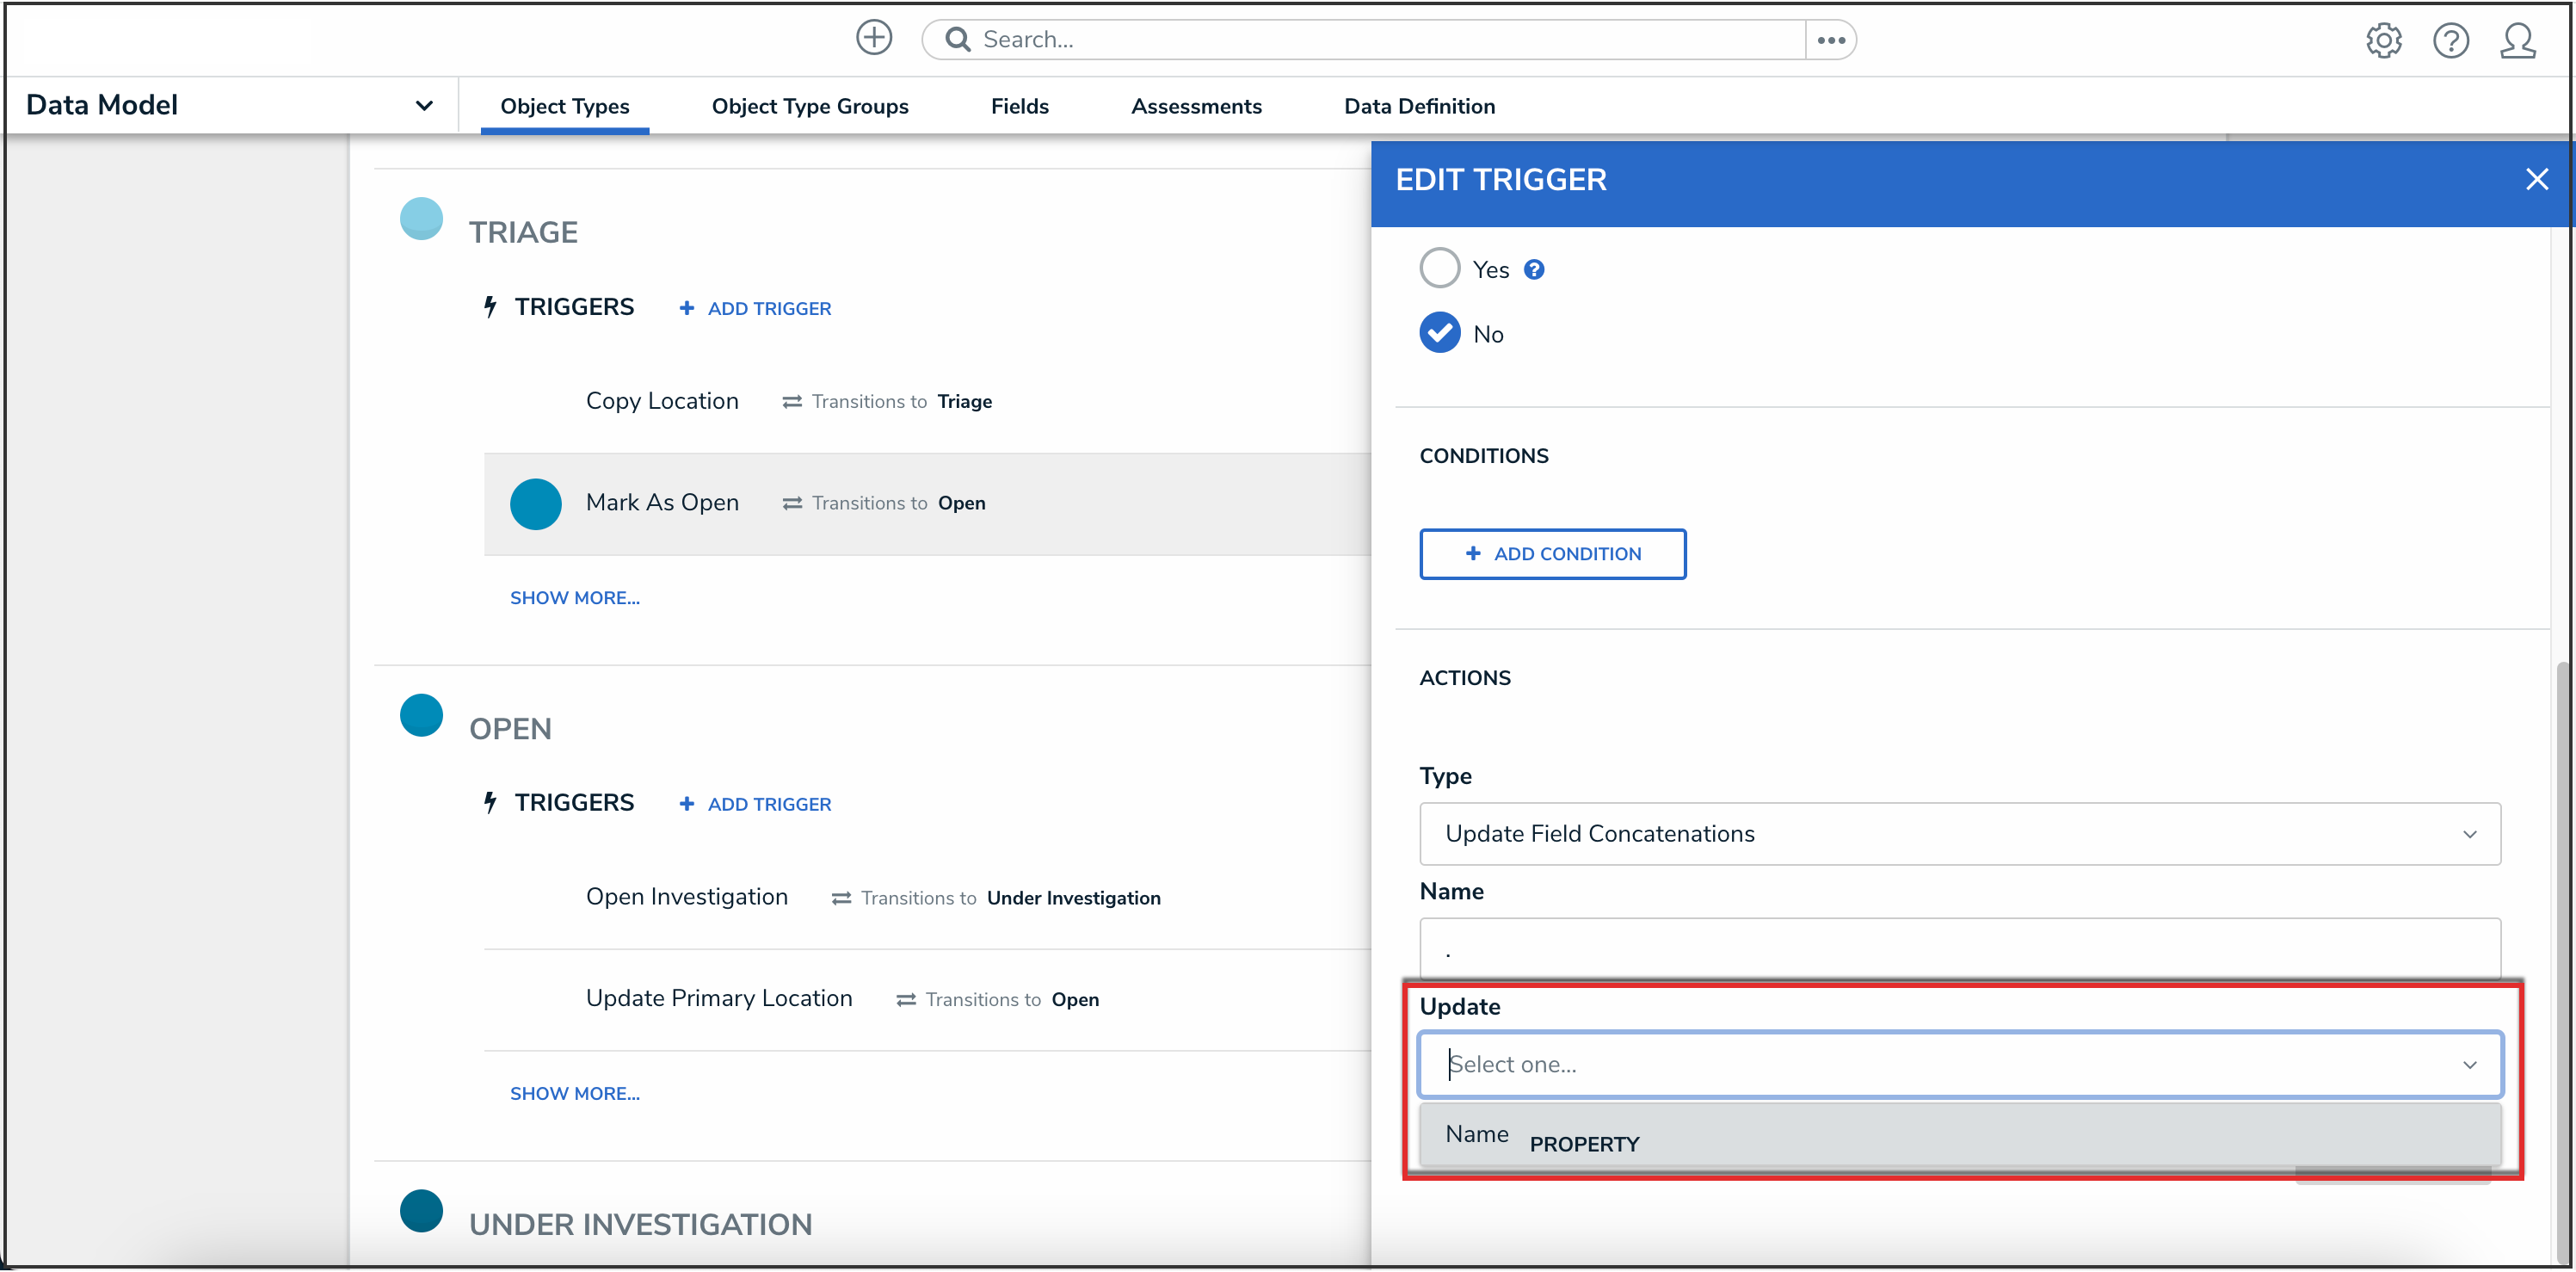The image size is (2576, 1272).
Task: Click the blue help icon beside Yes
Action: [x=1533, y=270]
